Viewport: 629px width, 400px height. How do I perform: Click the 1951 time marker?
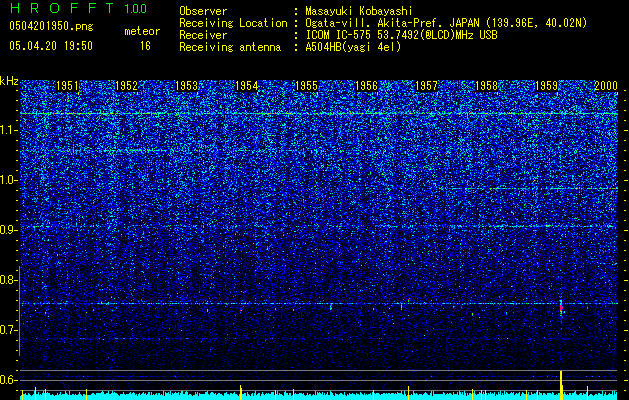coord(67,86)
